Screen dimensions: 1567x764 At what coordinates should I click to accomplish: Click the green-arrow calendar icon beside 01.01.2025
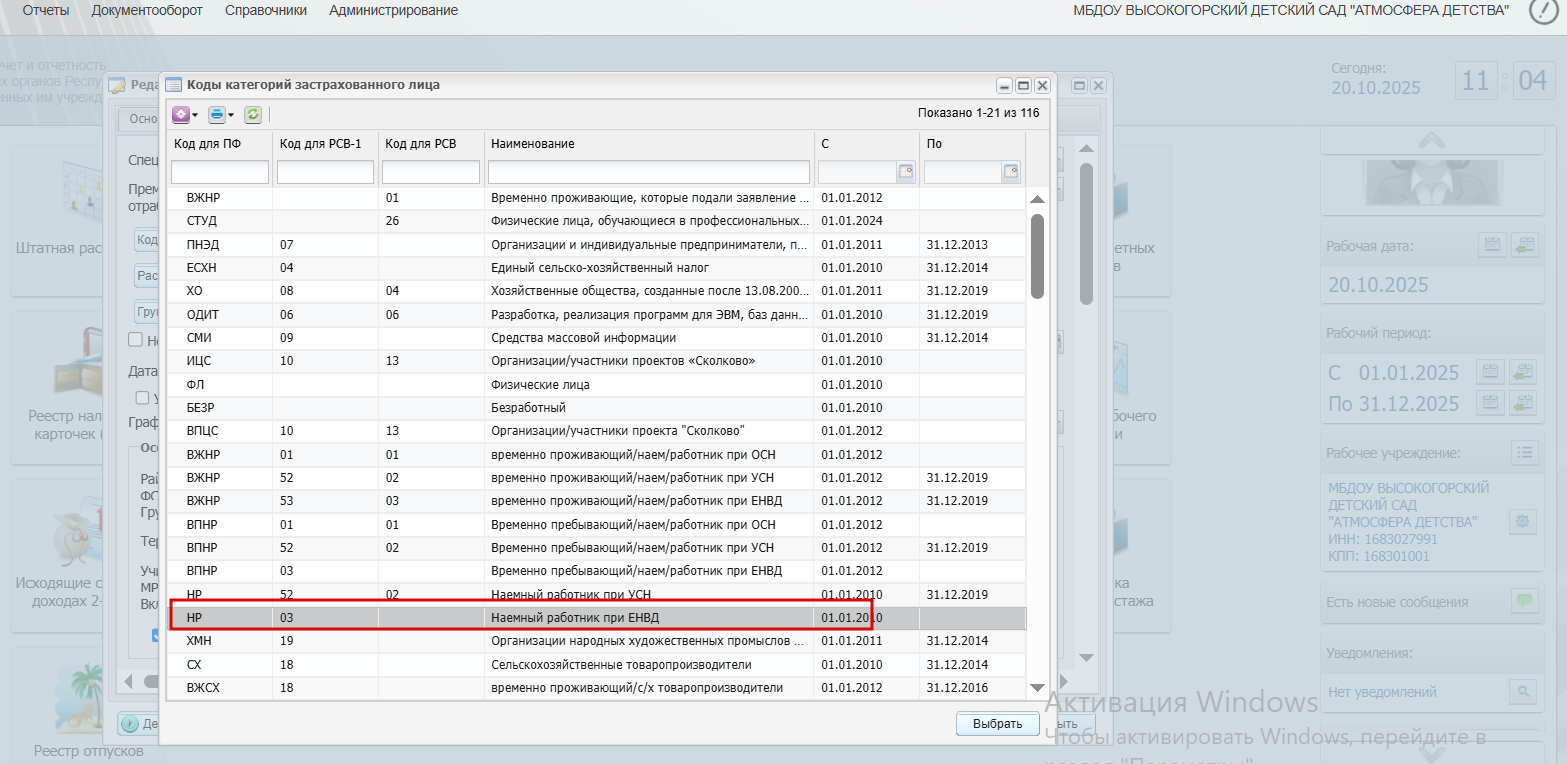coord(1524,371)
